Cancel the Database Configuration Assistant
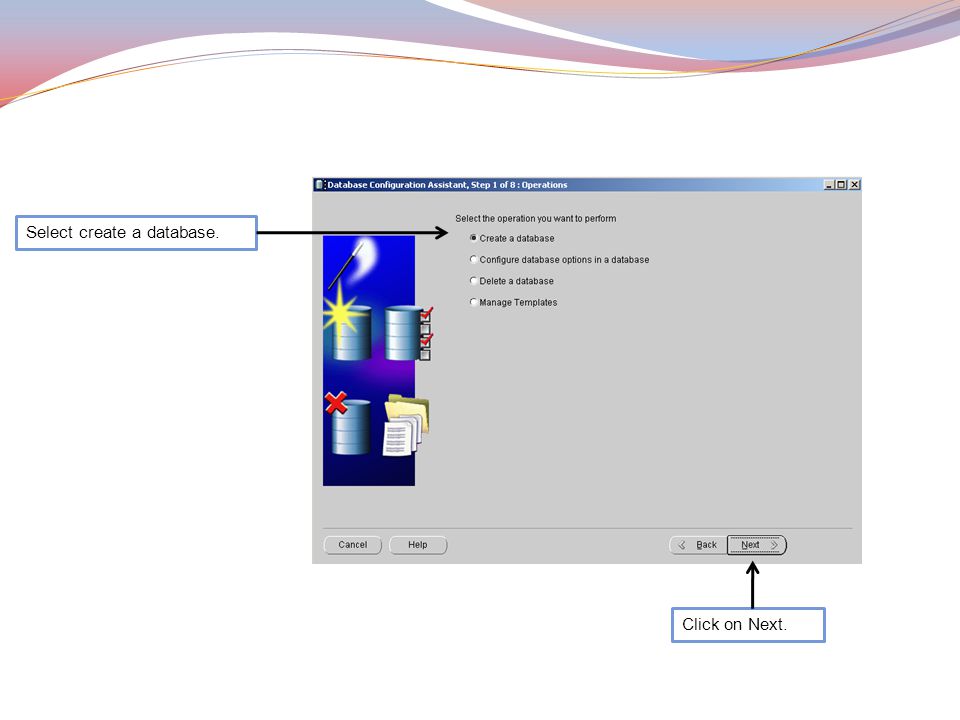The width and height of the screenshot is (960, 720). click(x=353, y=545)
